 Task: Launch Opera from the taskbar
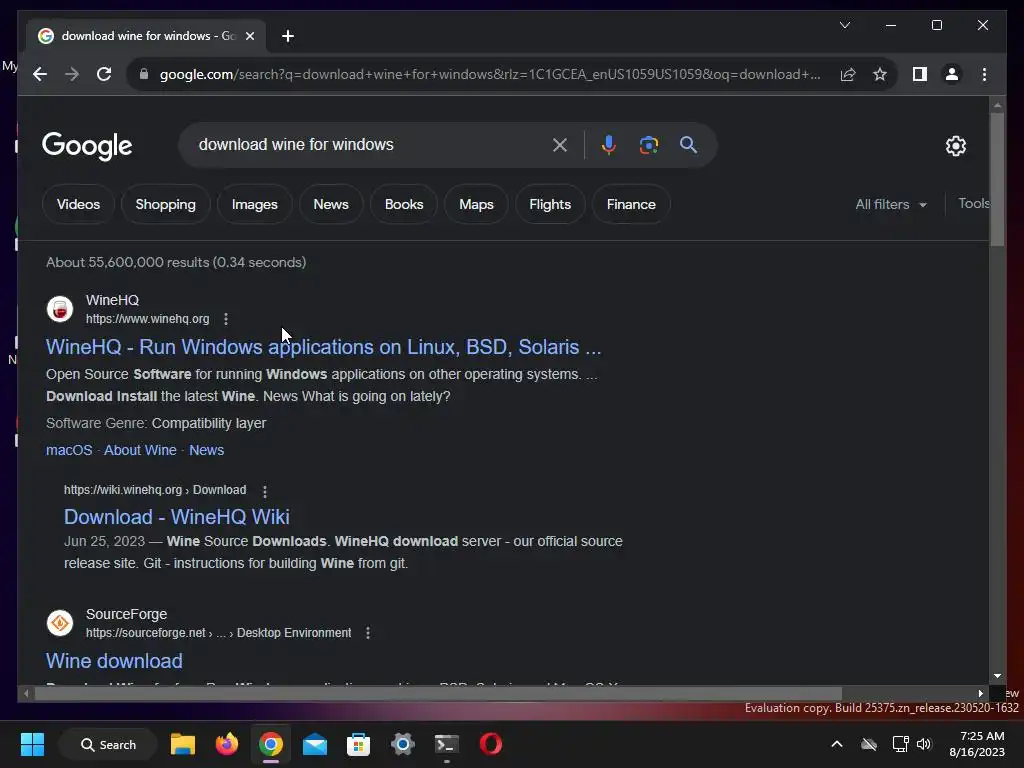[491, 744]
